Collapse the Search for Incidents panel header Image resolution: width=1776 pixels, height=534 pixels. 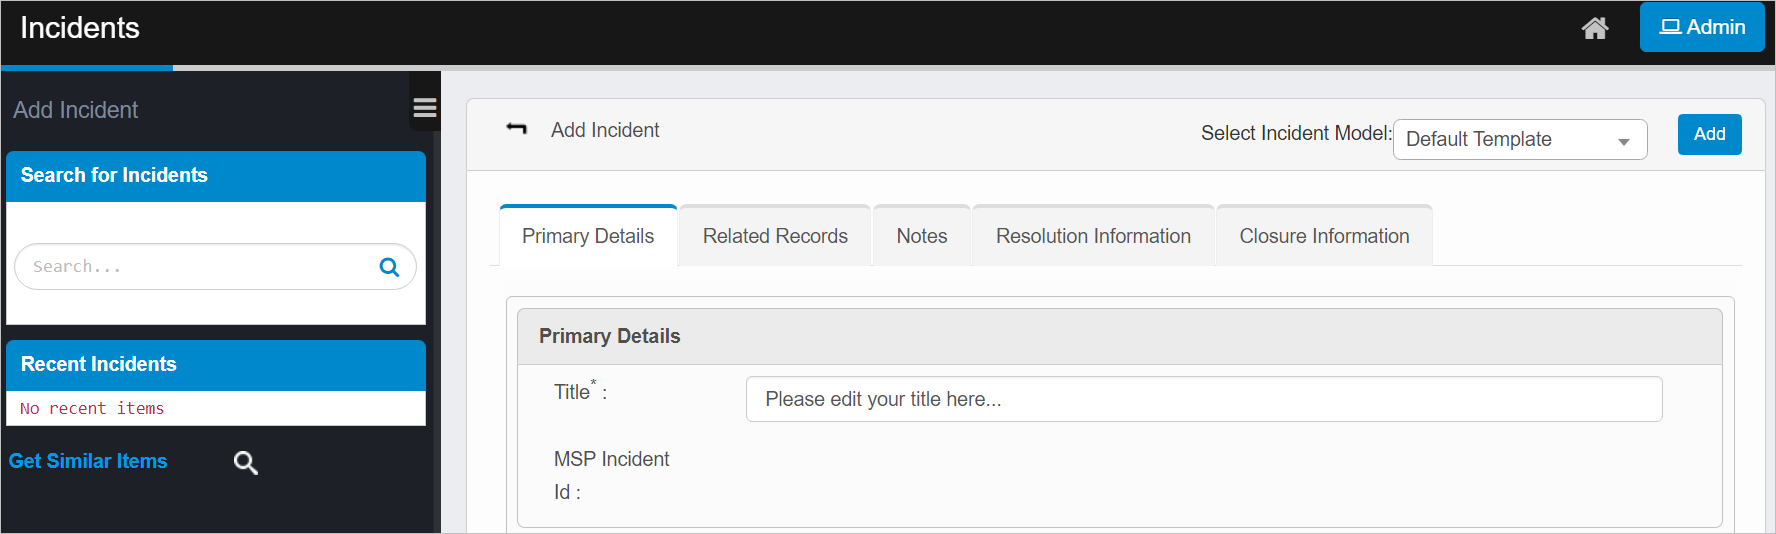(x=216, y=176)
